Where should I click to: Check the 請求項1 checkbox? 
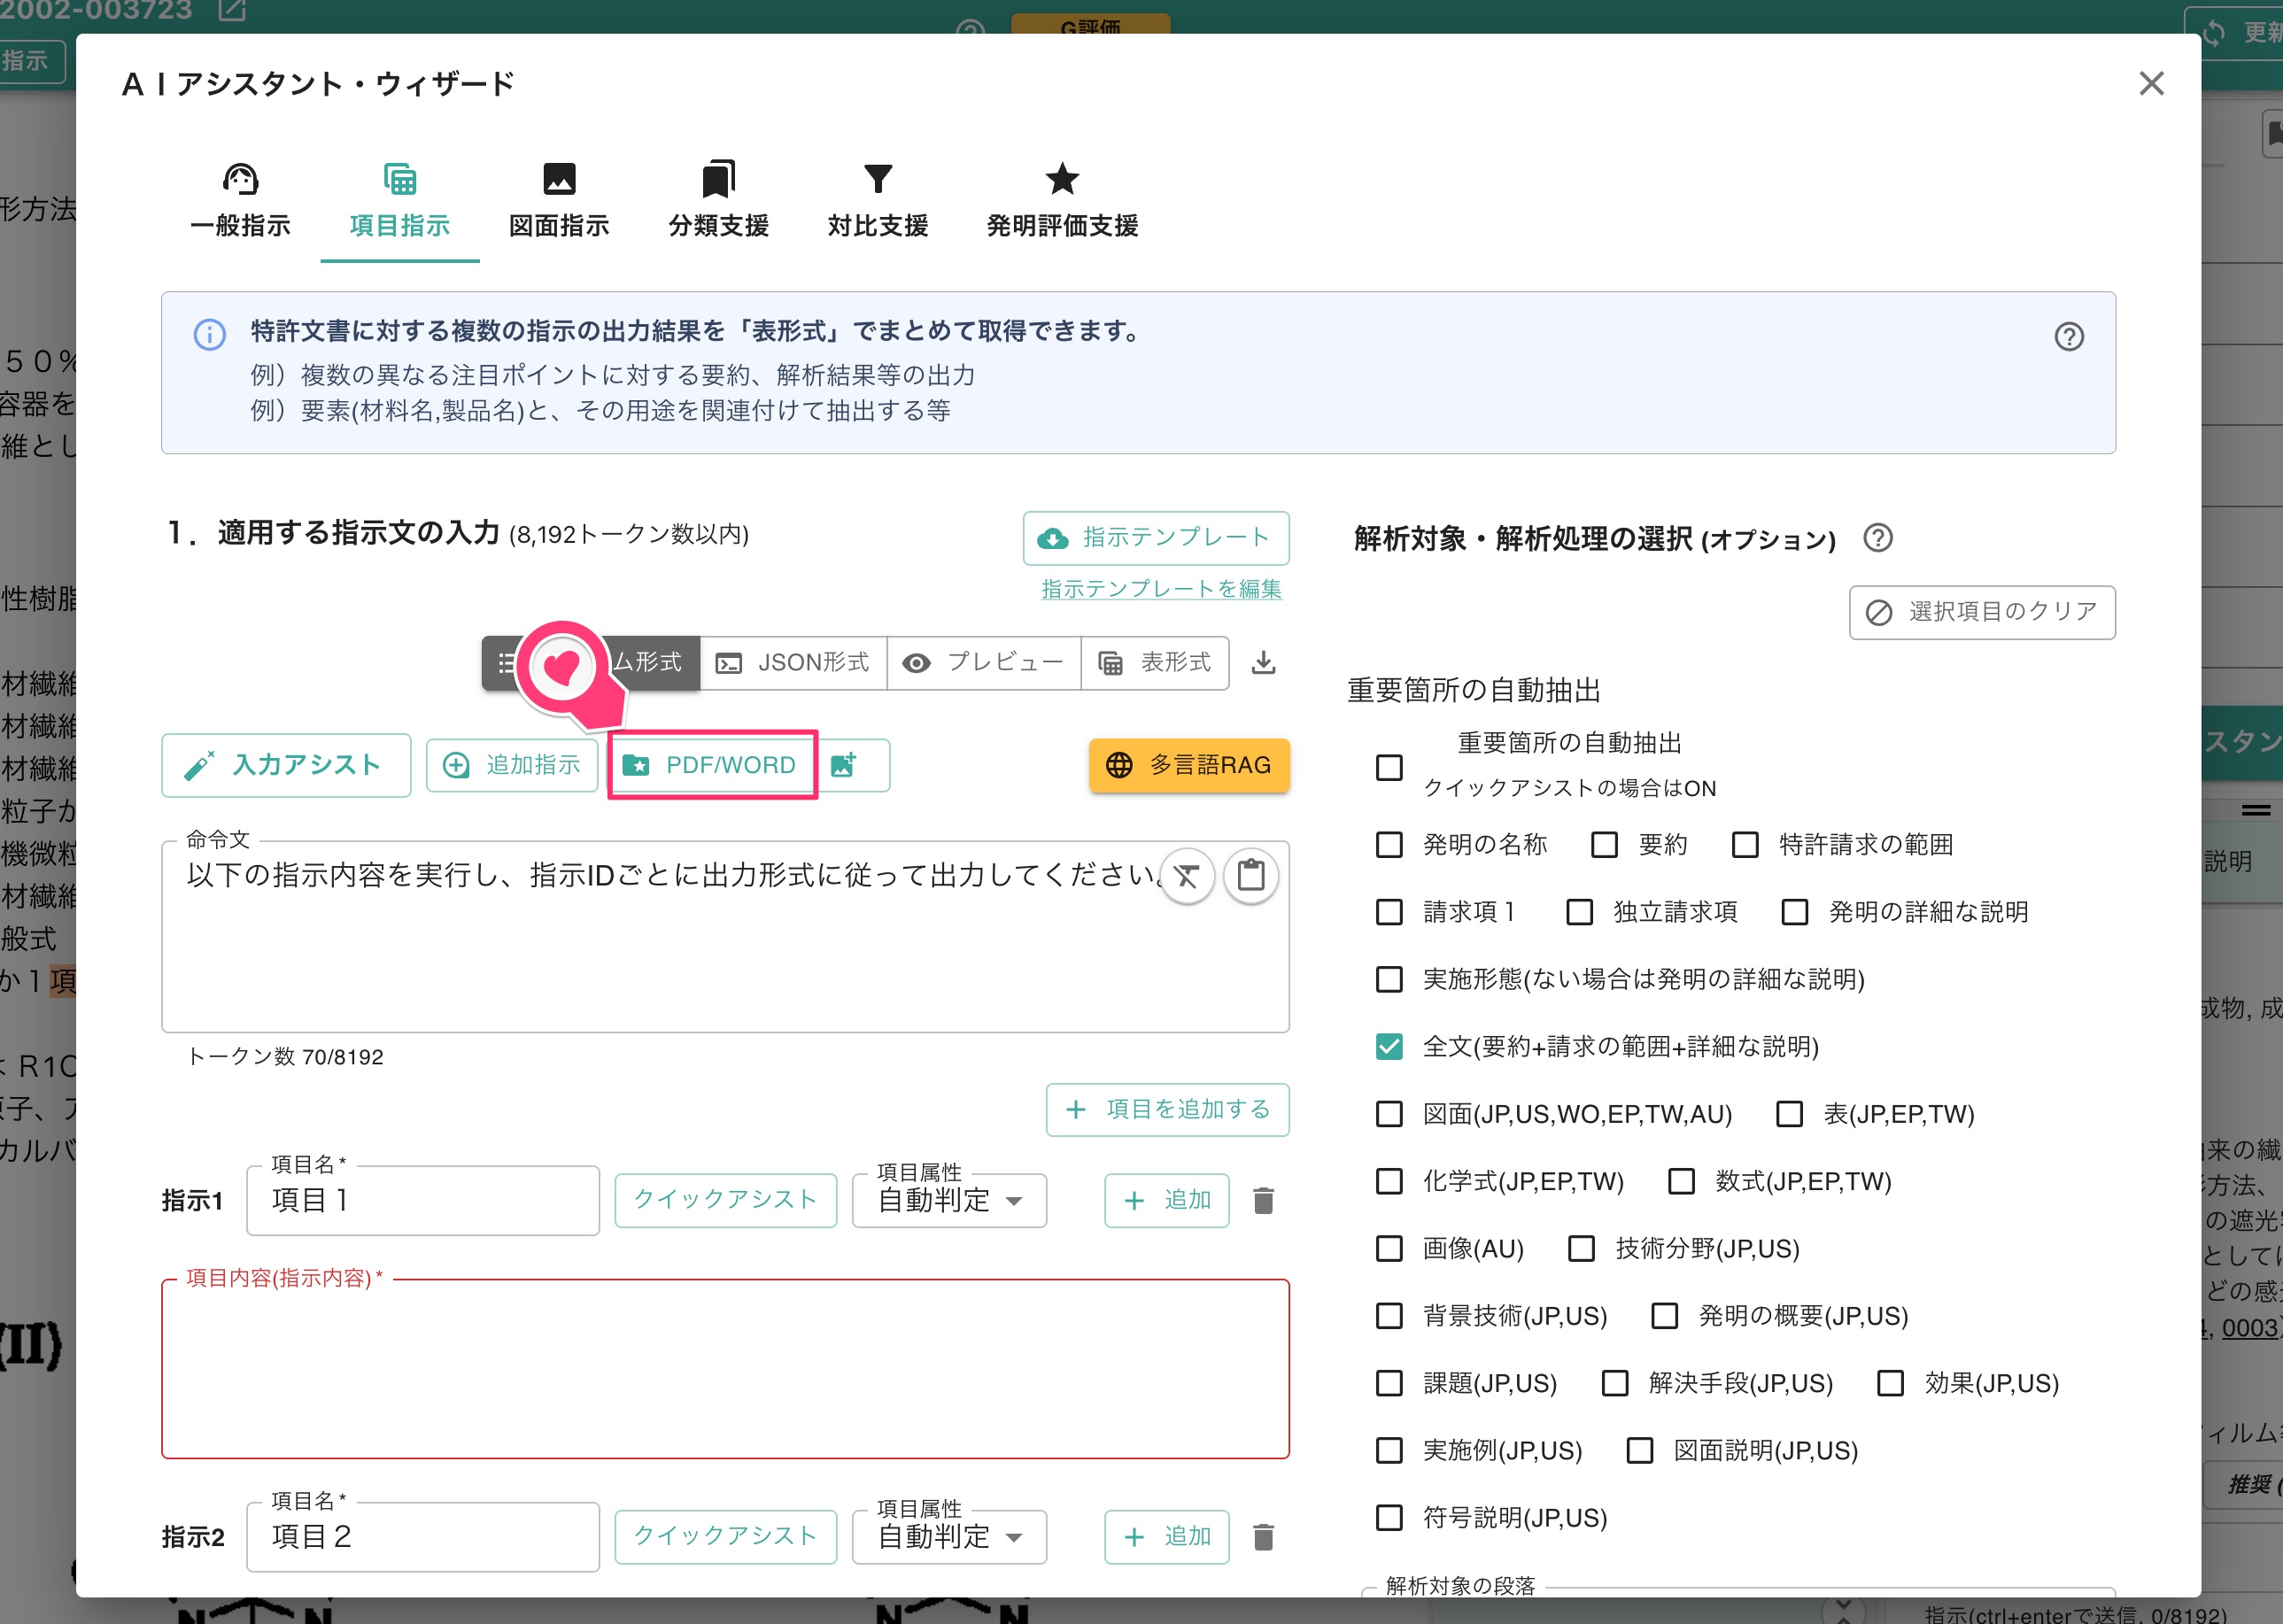(1389, 912)
